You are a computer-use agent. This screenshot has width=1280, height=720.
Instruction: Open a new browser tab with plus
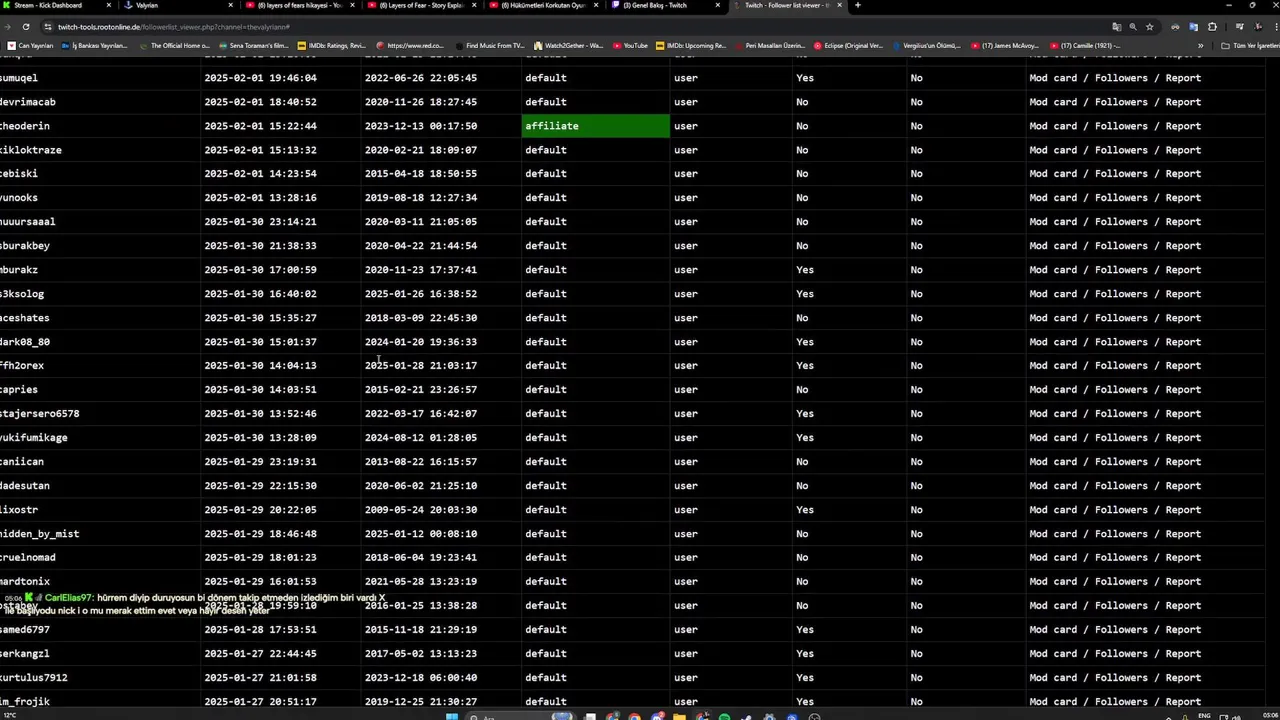tap(858, 5)
